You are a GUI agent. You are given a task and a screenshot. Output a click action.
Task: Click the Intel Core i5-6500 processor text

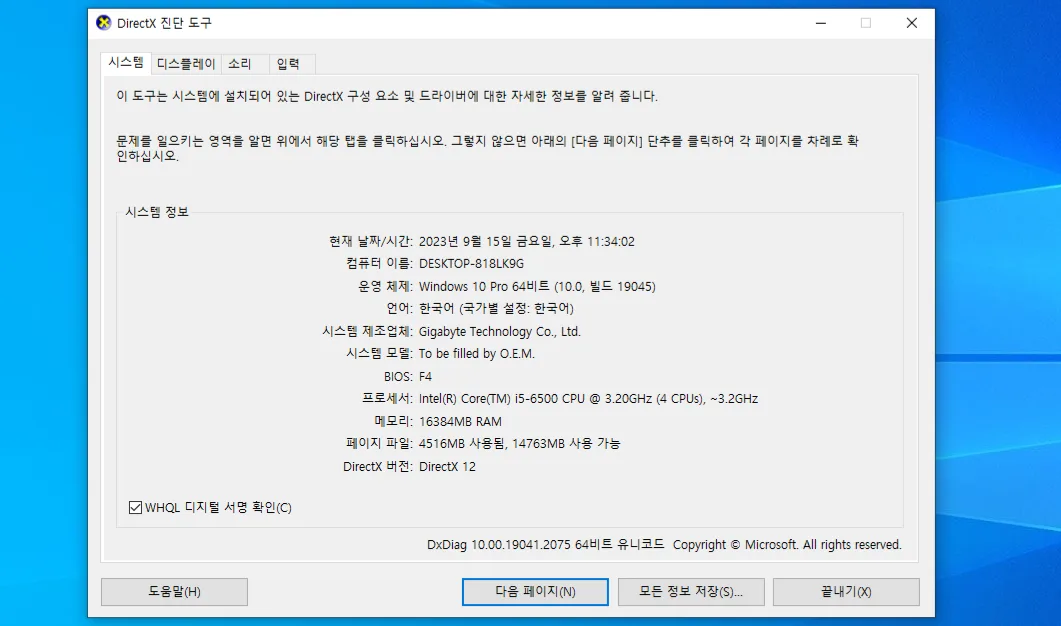(x=588, y=399)
